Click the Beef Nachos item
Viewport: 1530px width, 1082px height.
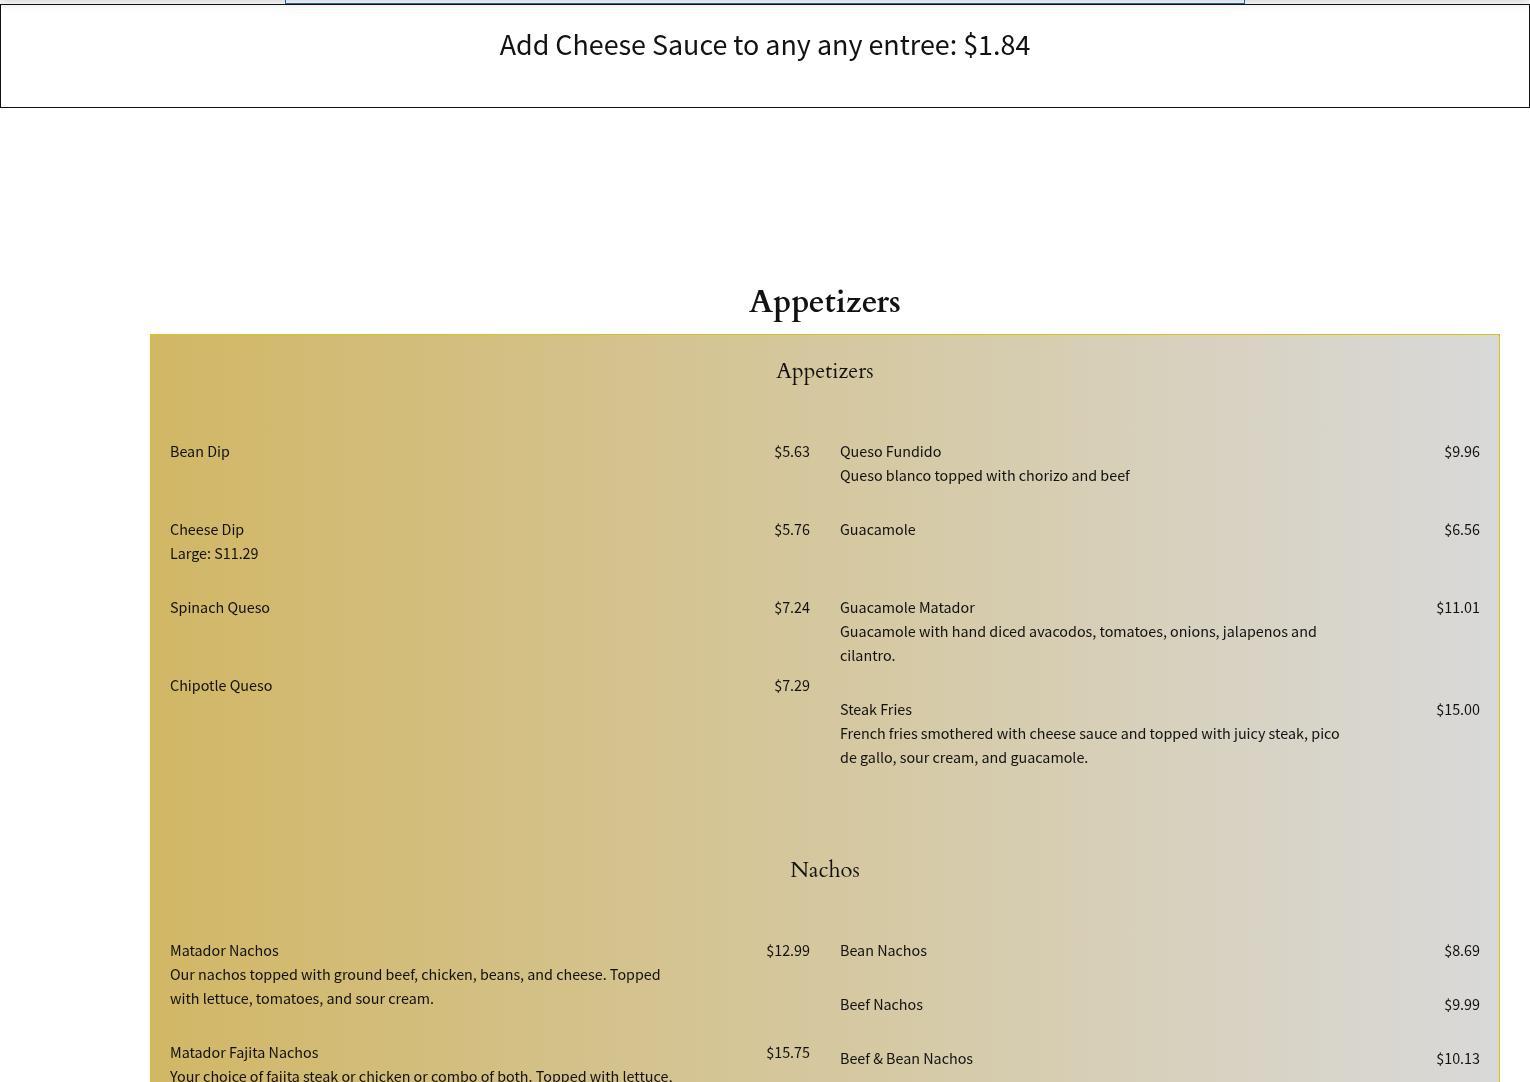click(x=881, y=1005)
